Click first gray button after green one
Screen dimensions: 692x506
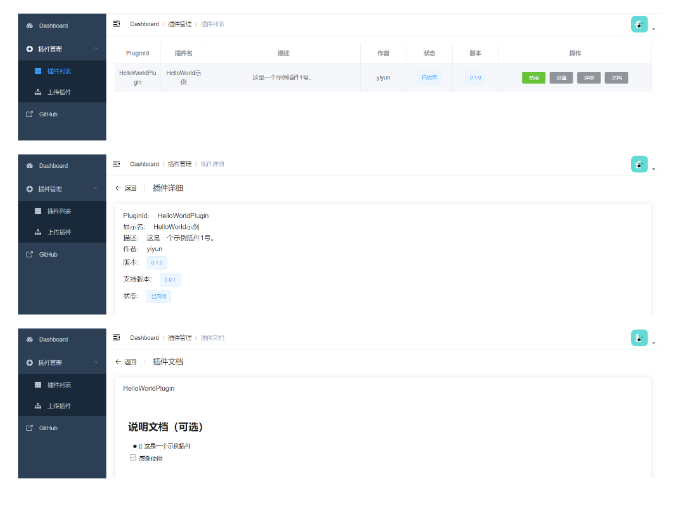coord(561,78)
